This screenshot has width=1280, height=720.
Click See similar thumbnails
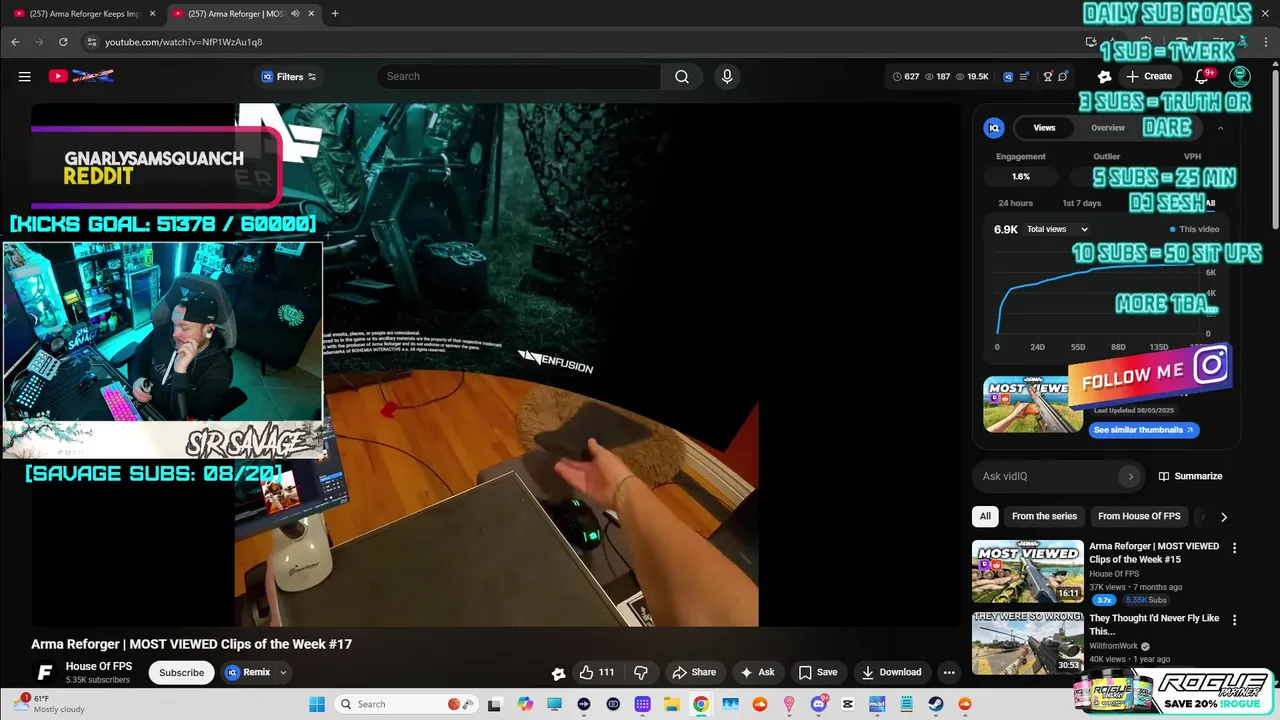(x=1144, y=430)
